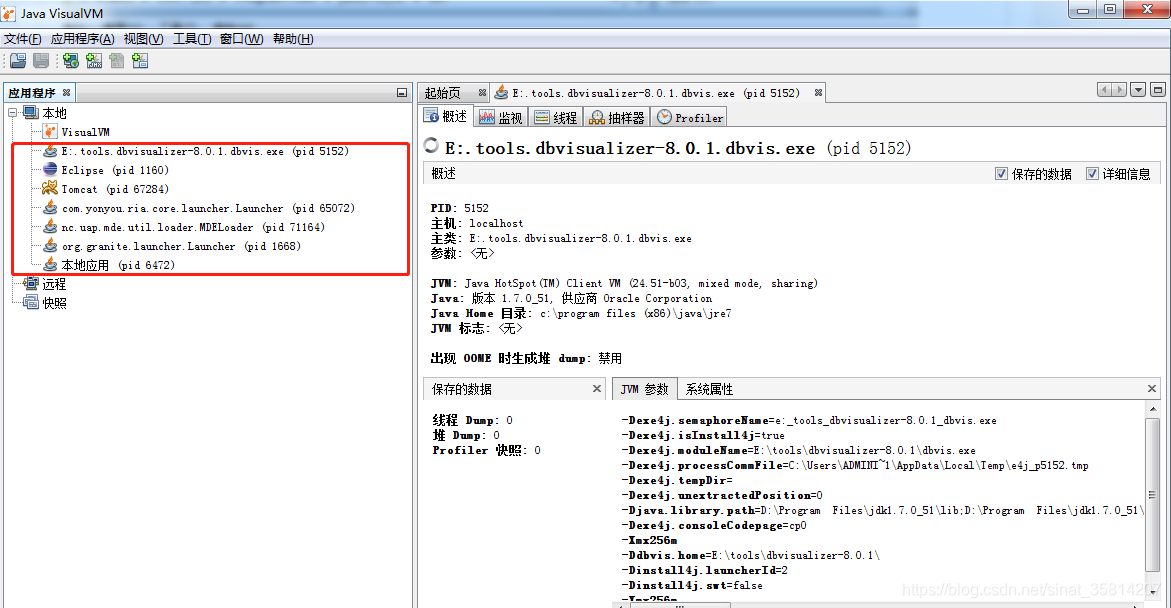Close the 保存的数据 section
Image resolution: width=1171 pixels, height=608 pixels.
click(597, 388)
